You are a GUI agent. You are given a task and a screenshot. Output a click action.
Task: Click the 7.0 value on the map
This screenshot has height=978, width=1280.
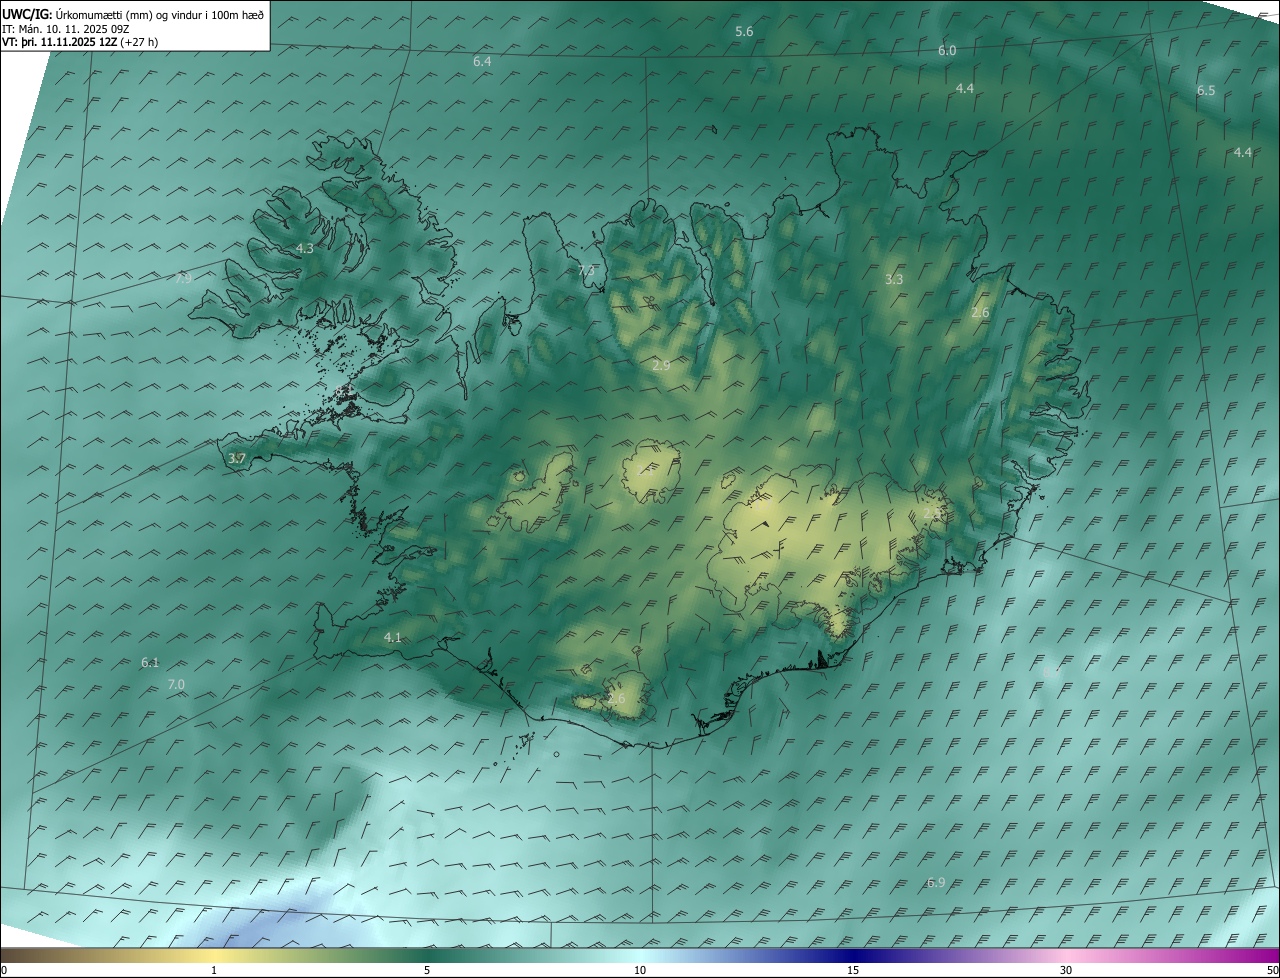click(176, 685)
